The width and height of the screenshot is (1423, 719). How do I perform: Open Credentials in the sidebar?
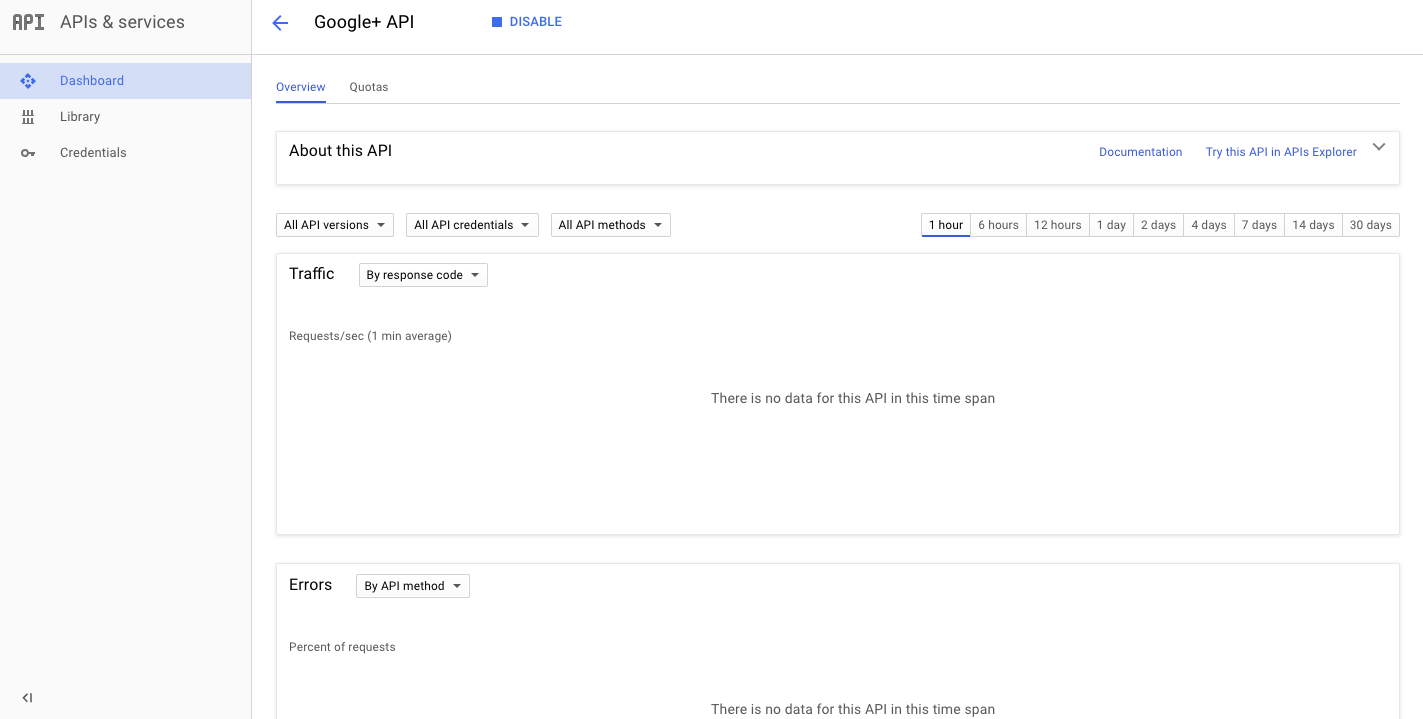click(125, 153)
